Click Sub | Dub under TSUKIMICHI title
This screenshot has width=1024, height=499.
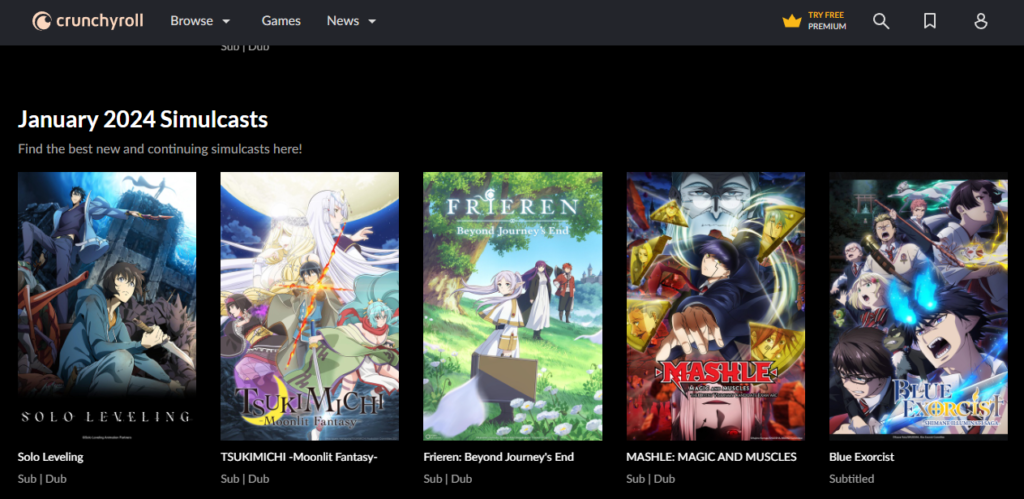245,479
